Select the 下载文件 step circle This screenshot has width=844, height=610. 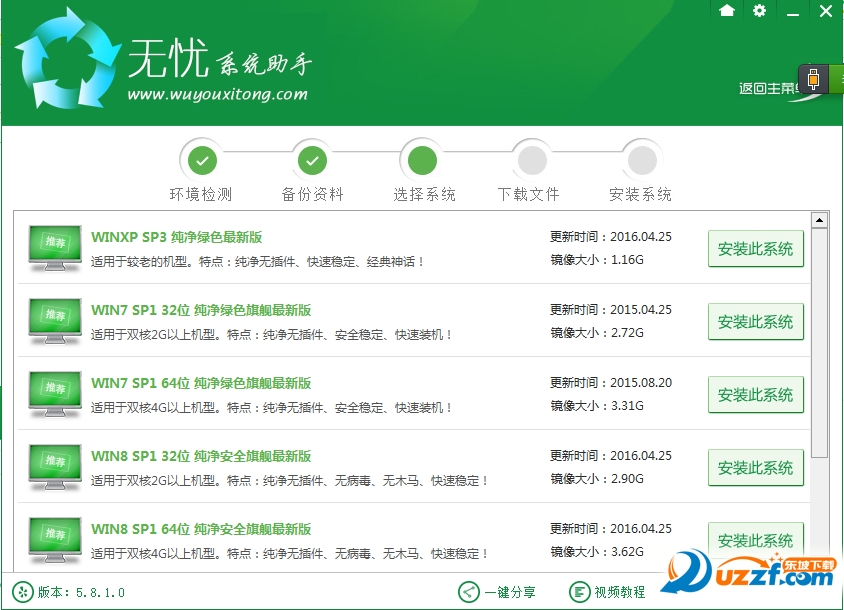click(x=531, y=160)
